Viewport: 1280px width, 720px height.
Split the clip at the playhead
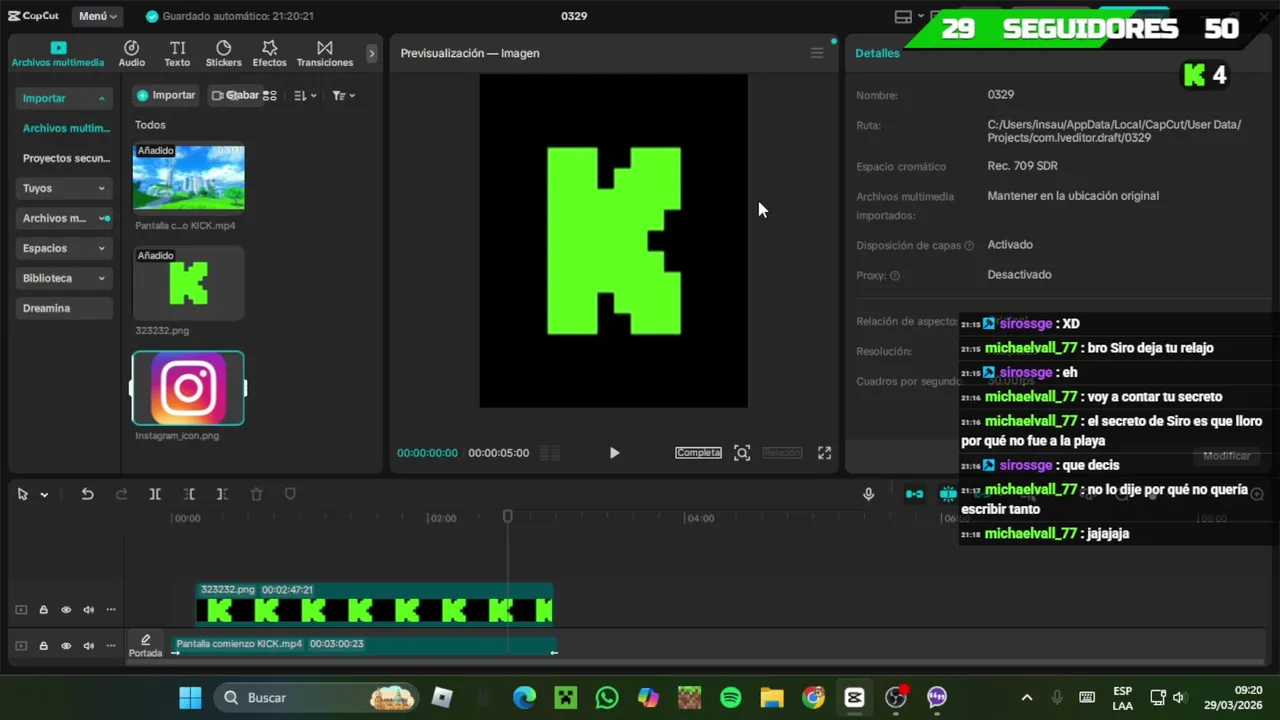[155, 494]
